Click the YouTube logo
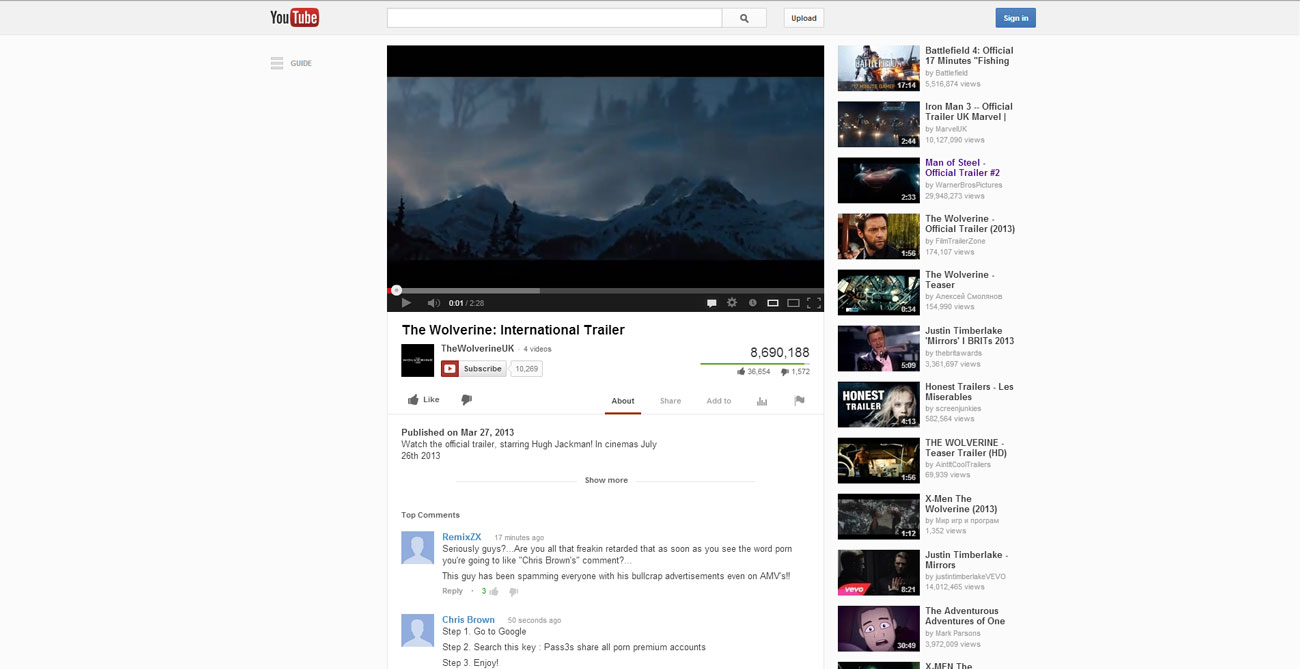 294,18
